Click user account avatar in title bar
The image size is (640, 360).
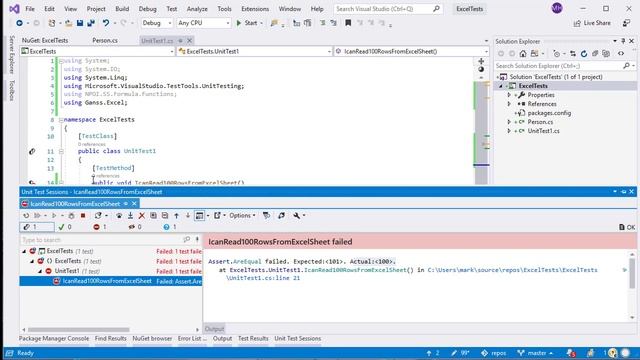[x=557, y=8]
